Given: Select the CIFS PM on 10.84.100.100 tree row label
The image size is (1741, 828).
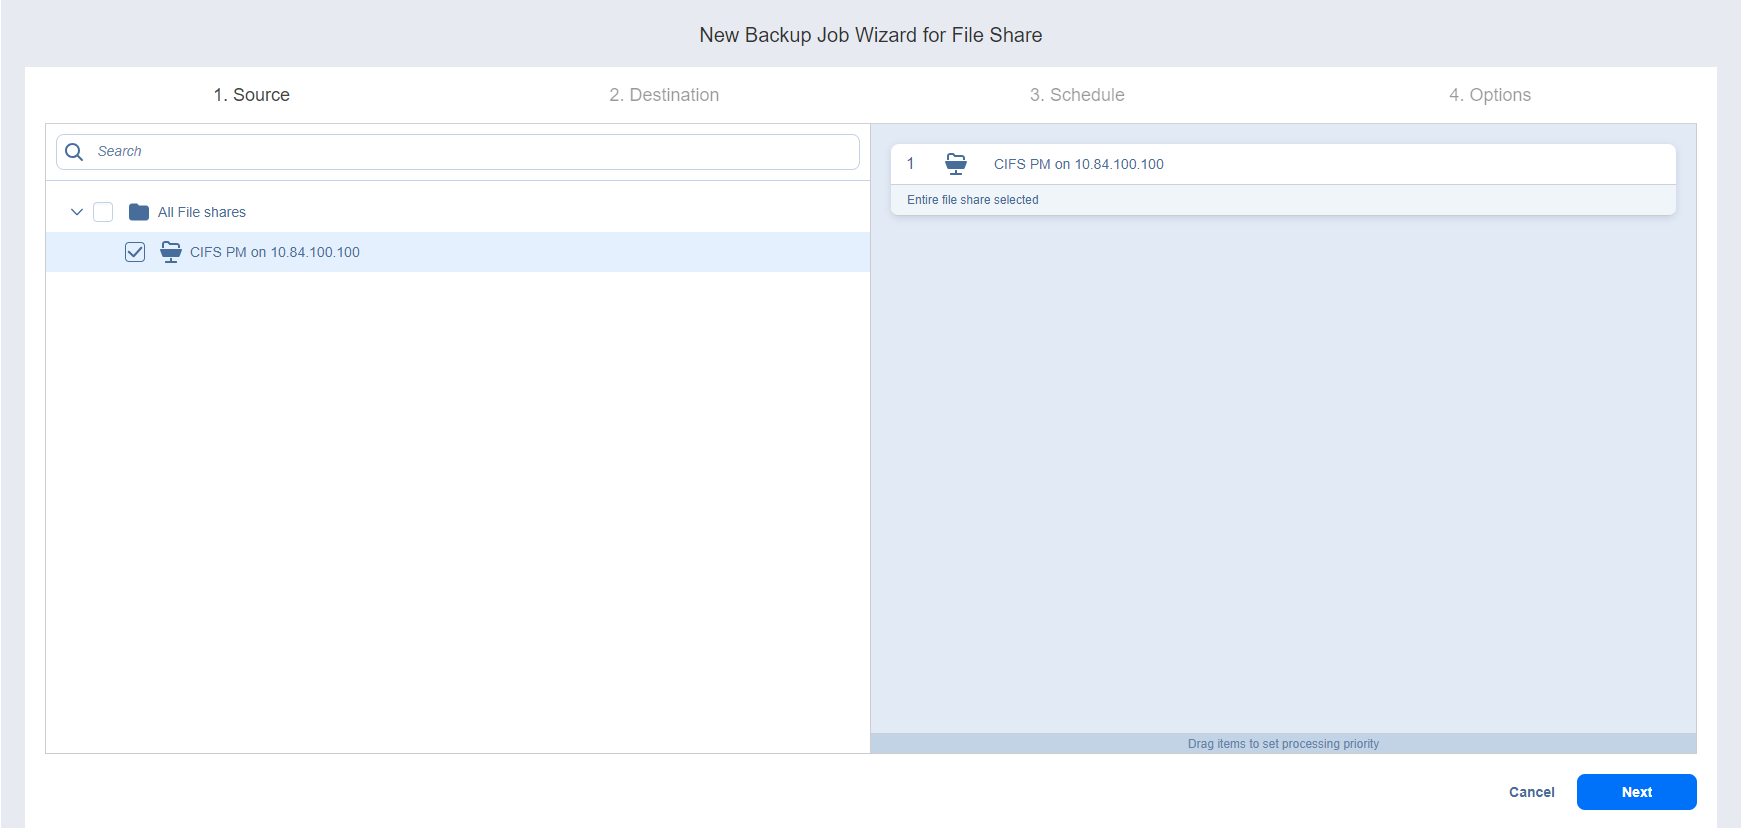Looking at the screenshot, I should 275,252.
